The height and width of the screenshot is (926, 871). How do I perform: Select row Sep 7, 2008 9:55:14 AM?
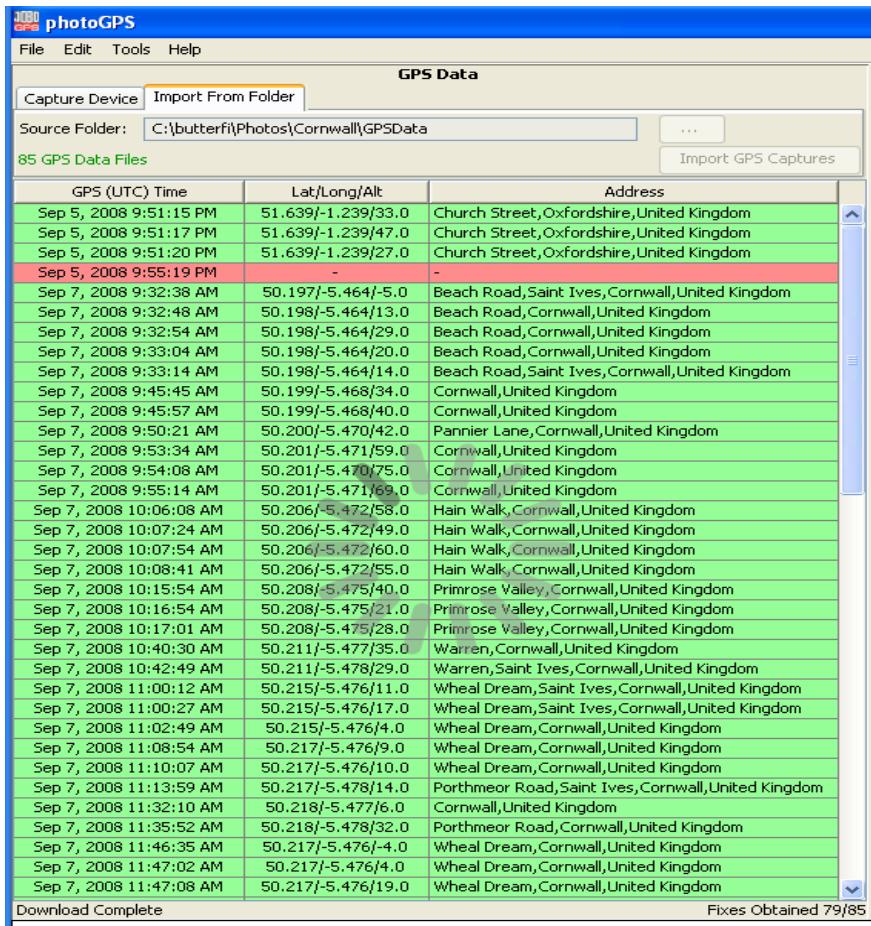pyautogui.click(x=426, y=491)
